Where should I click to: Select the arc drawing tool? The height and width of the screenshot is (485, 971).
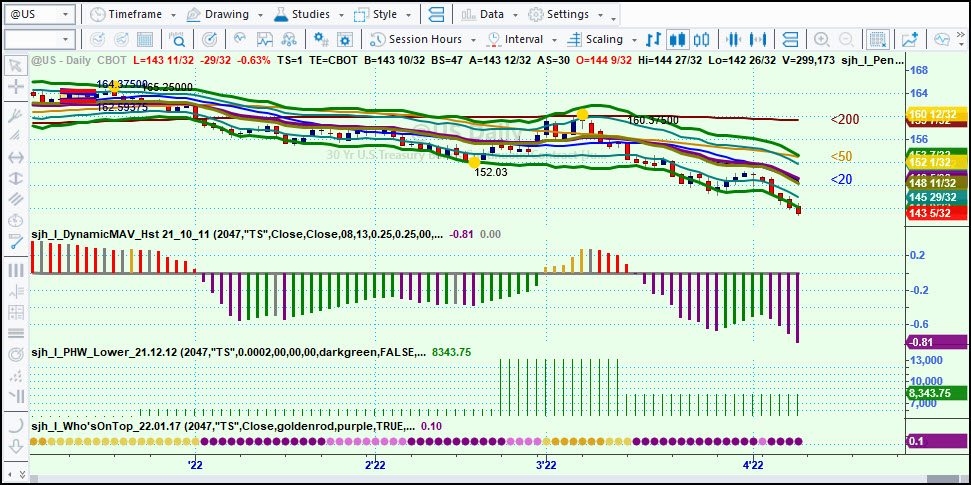pyautogui.click(x=16, y=425)
